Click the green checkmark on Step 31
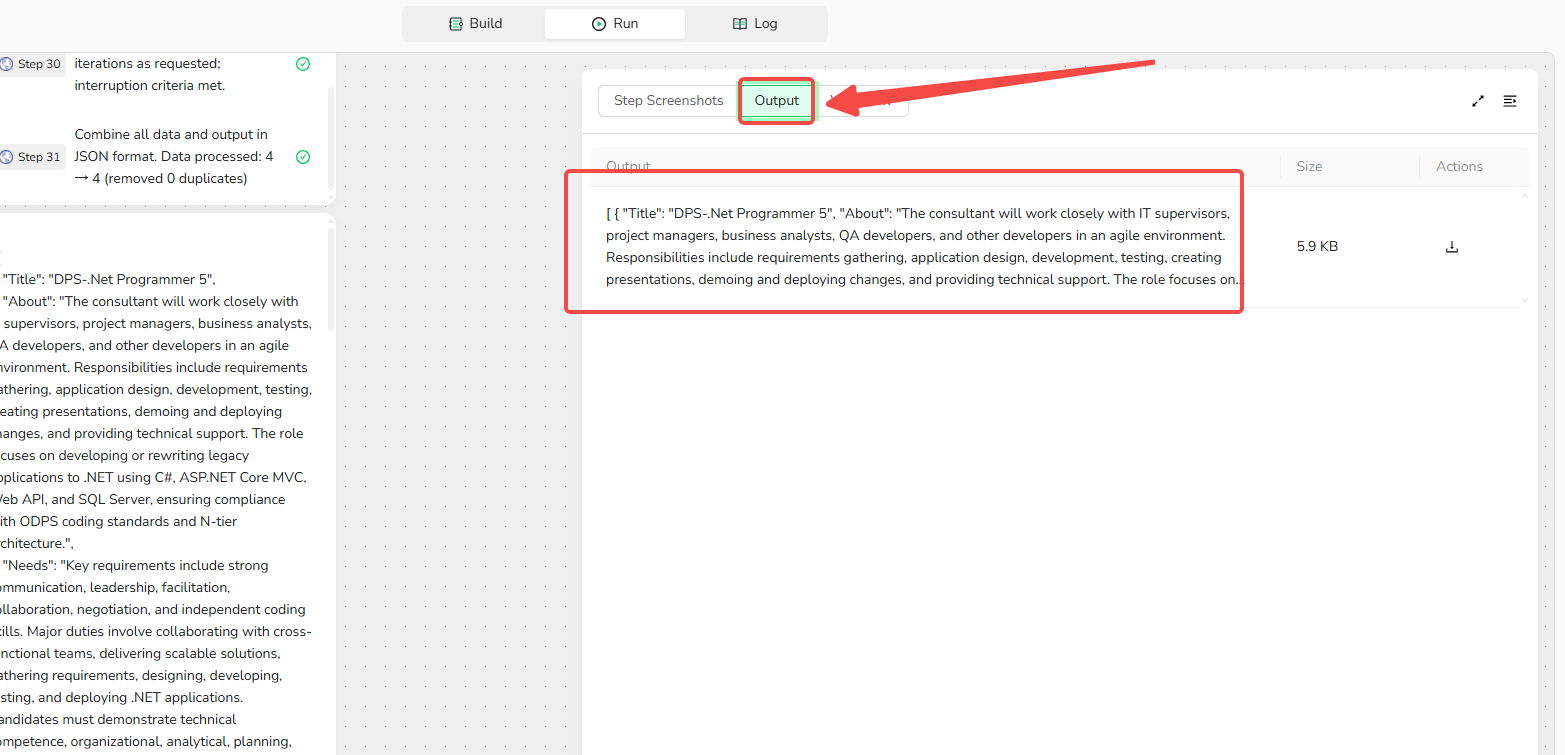The height and width of the screenshot is (755, 1565). 303,157
